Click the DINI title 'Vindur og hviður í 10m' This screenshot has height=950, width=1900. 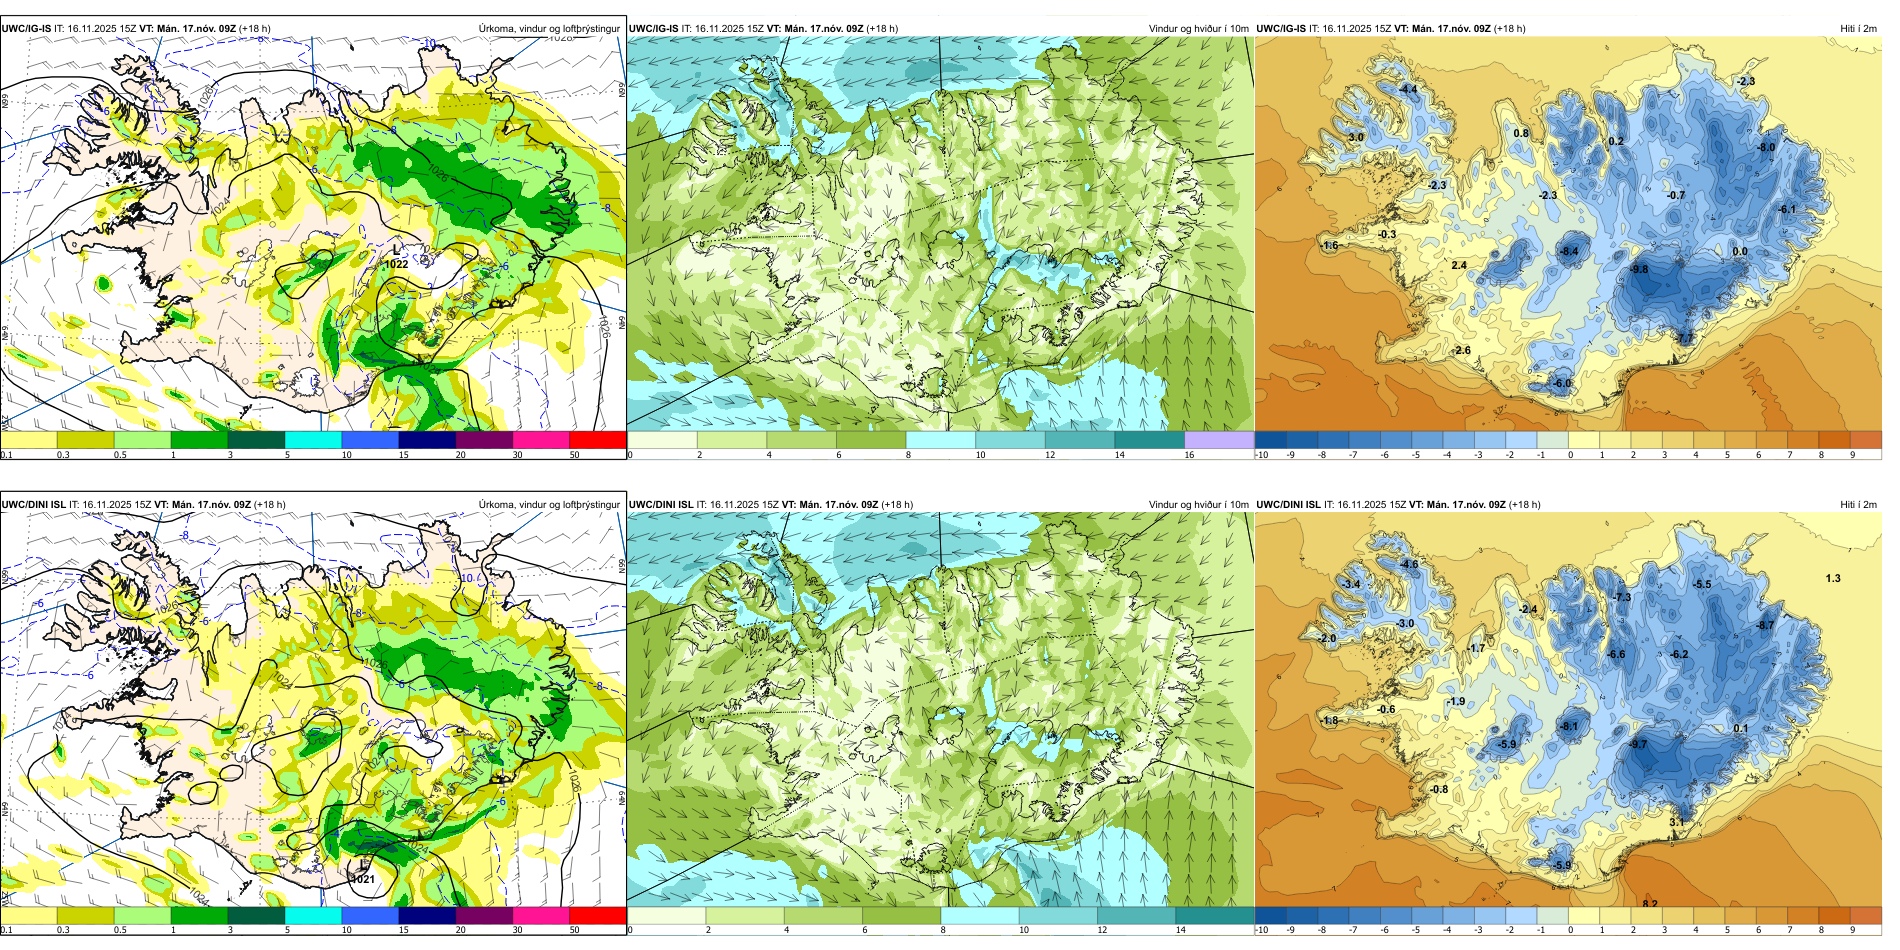point(1199,505)
